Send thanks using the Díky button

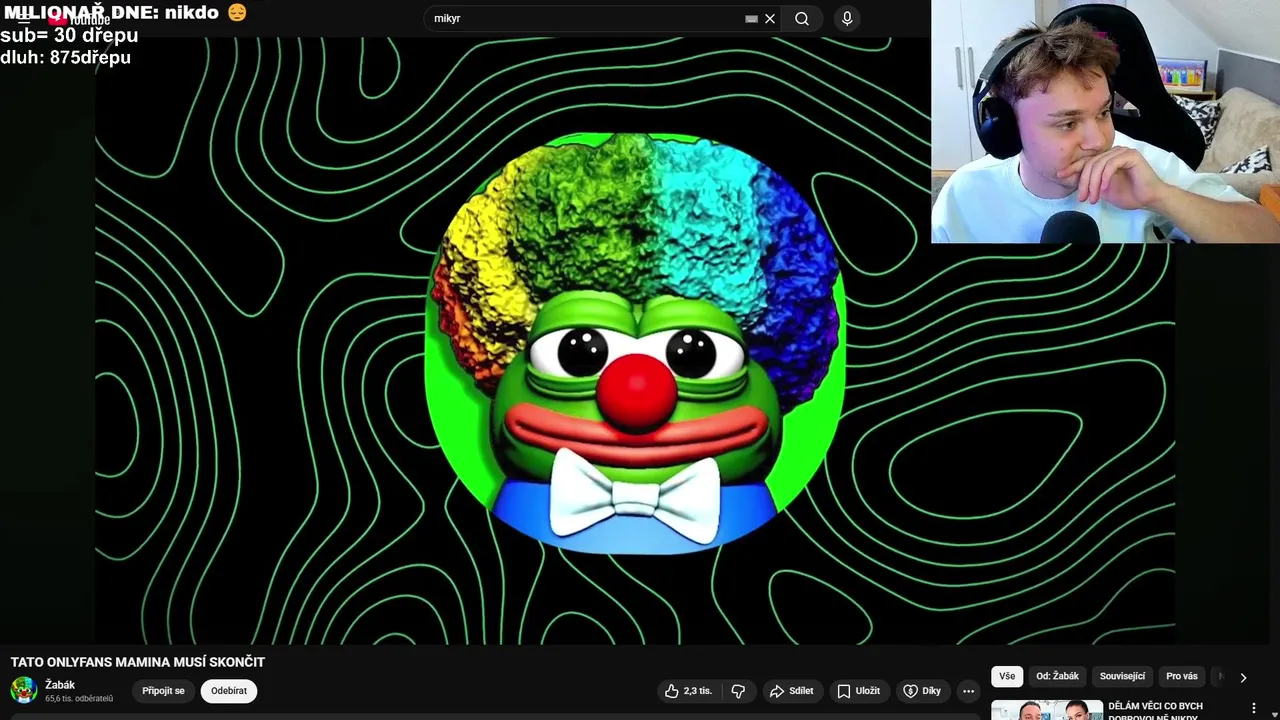[x=922, y=691]
